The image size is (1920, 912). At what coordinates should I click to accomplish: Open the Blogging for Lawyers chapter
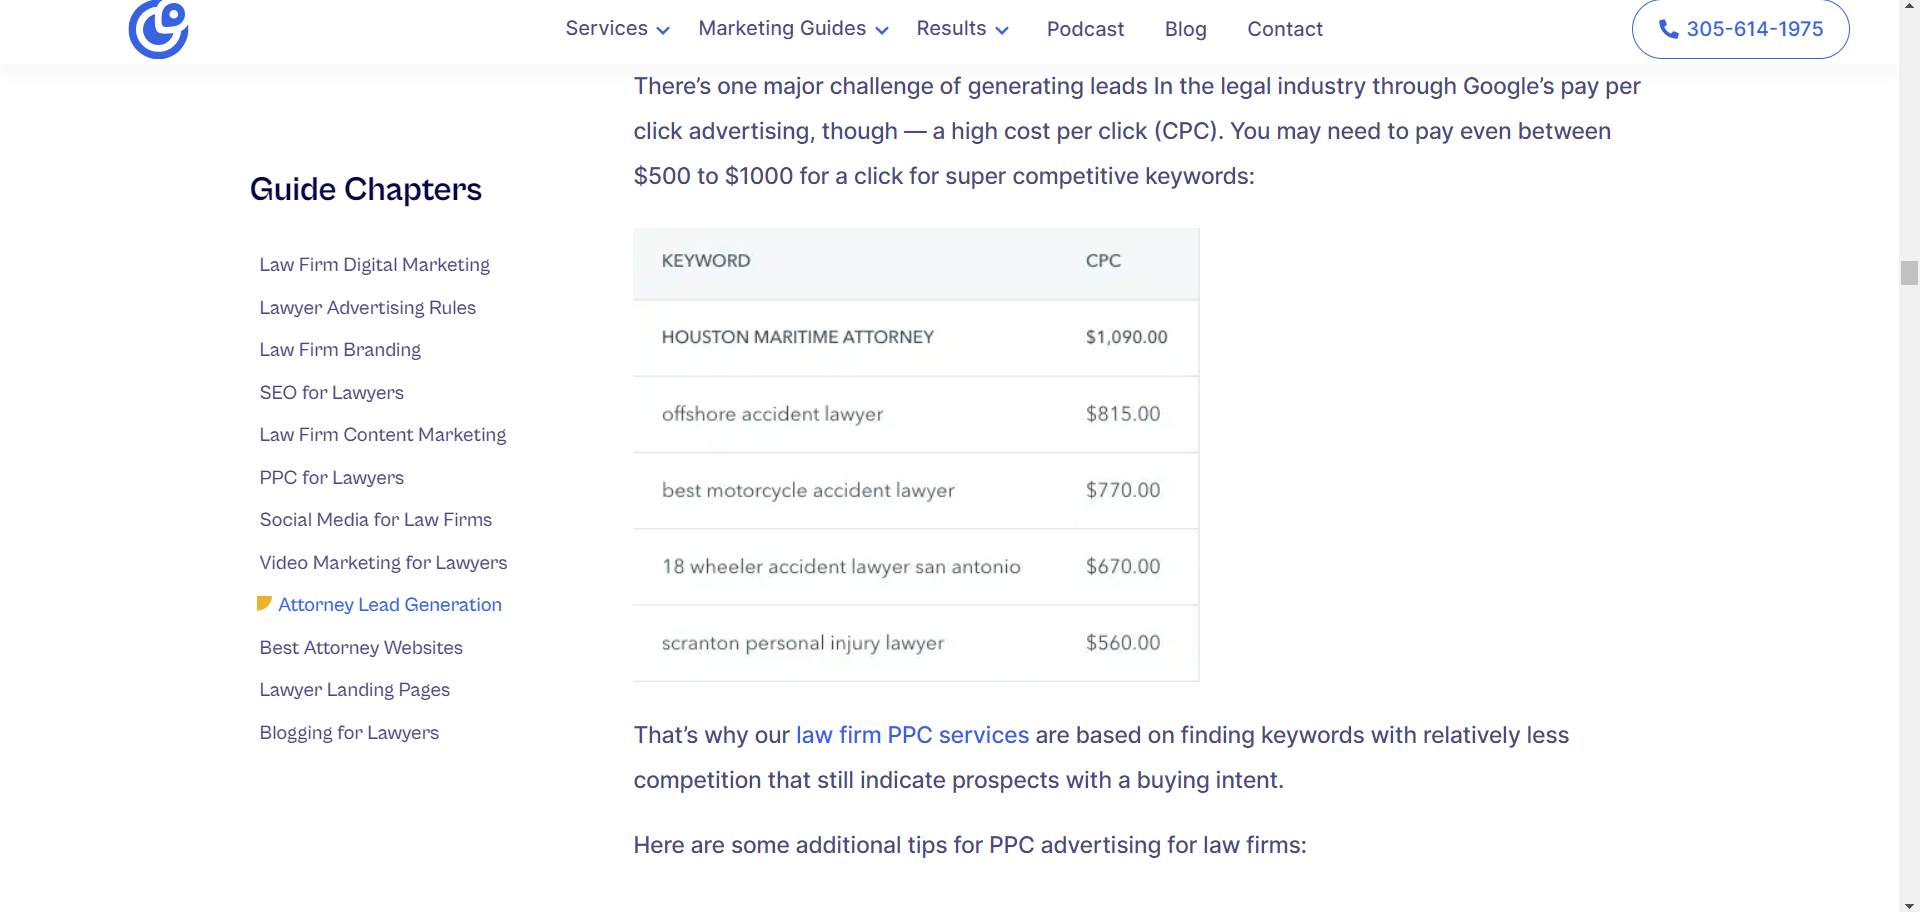[349, 733]
